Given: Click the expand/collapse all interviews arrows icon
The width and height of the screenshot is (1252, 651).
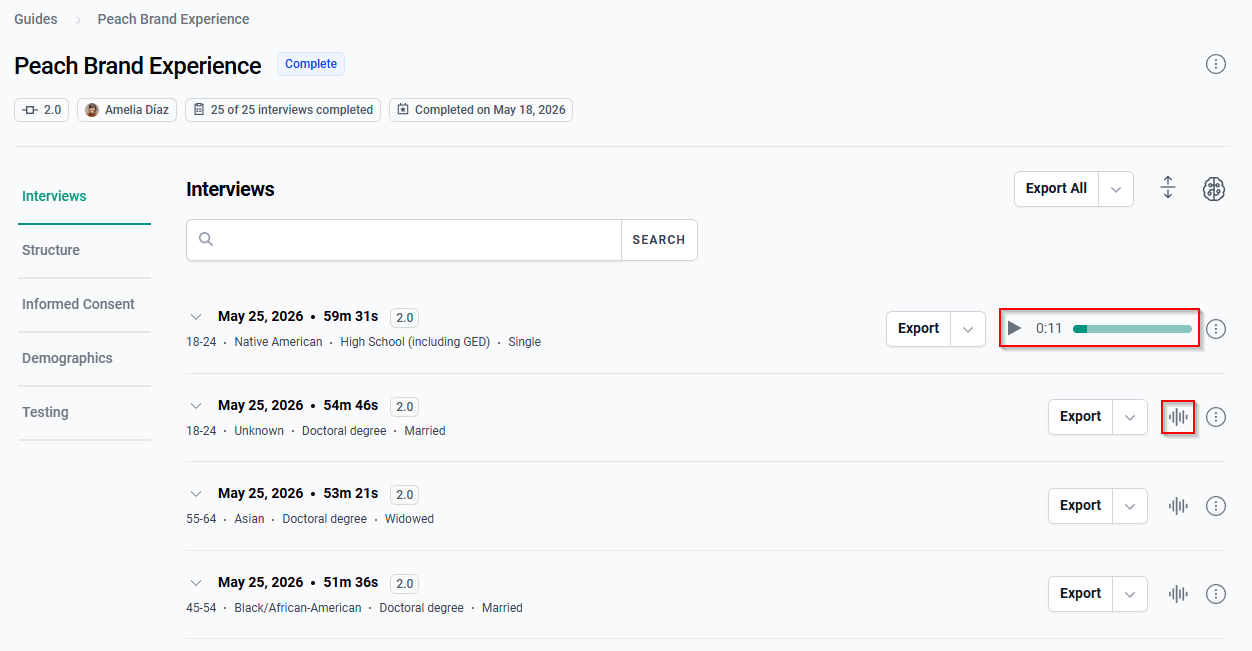Looking at the screenshot, I should (x=1168, y=188).
